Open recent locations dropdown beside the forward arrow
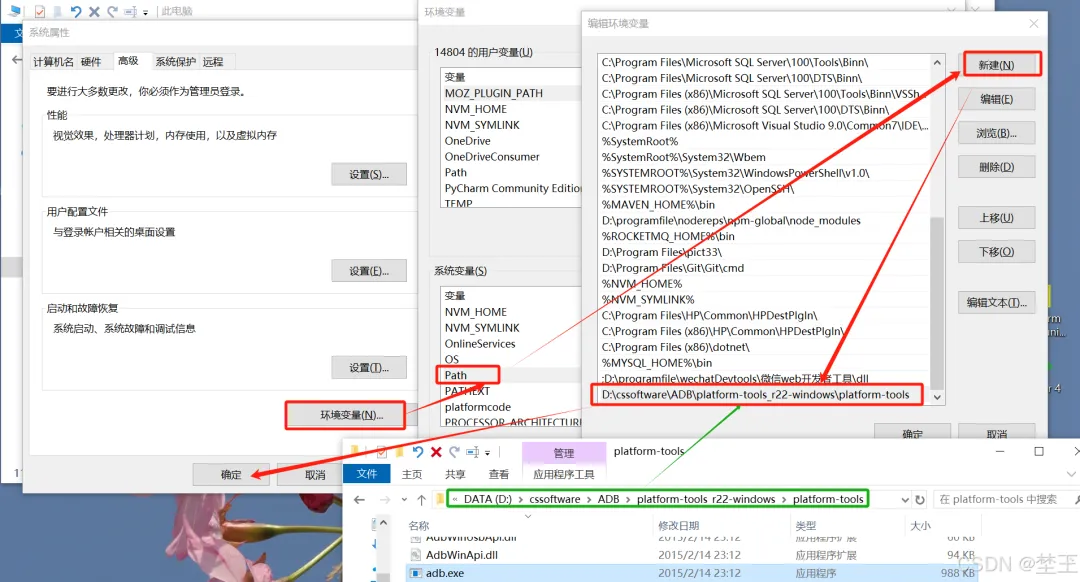The height and width of the screenshot is (582, 1080). 404,500
